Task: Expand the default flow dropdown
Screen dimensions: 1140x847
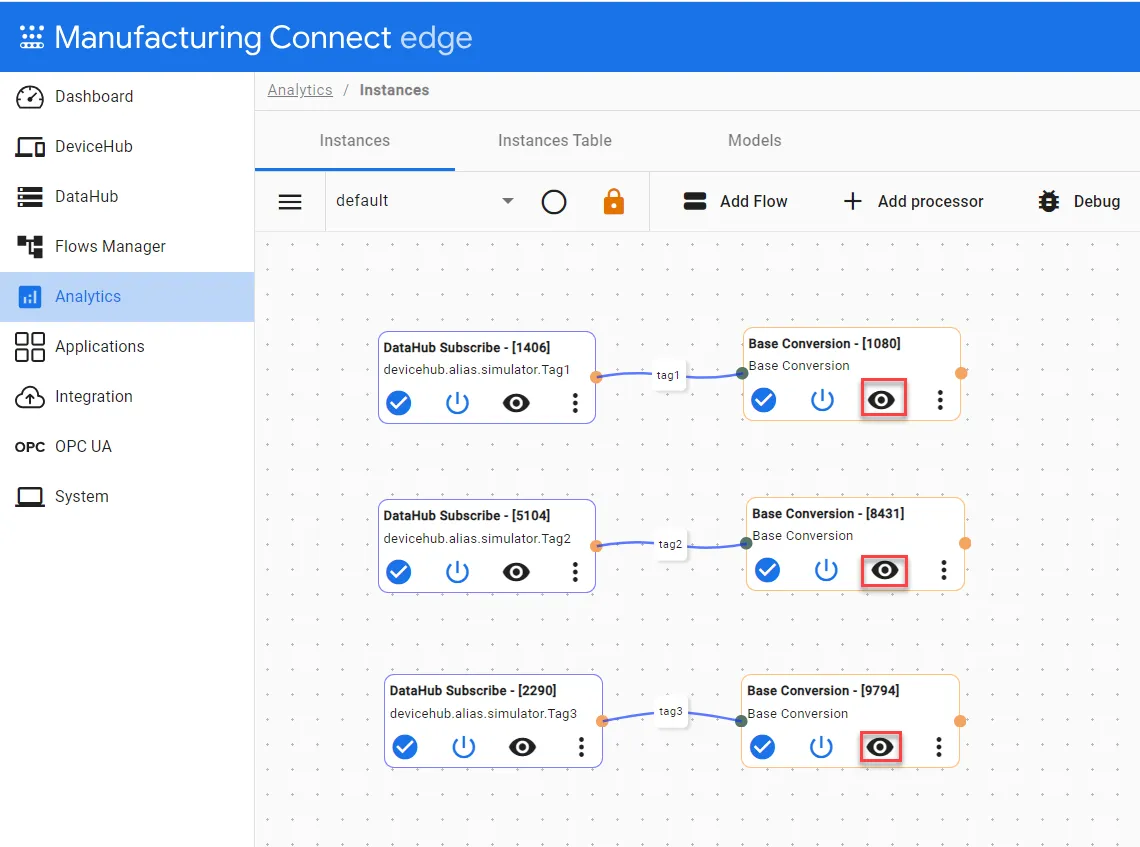Action: pos(425,201)
